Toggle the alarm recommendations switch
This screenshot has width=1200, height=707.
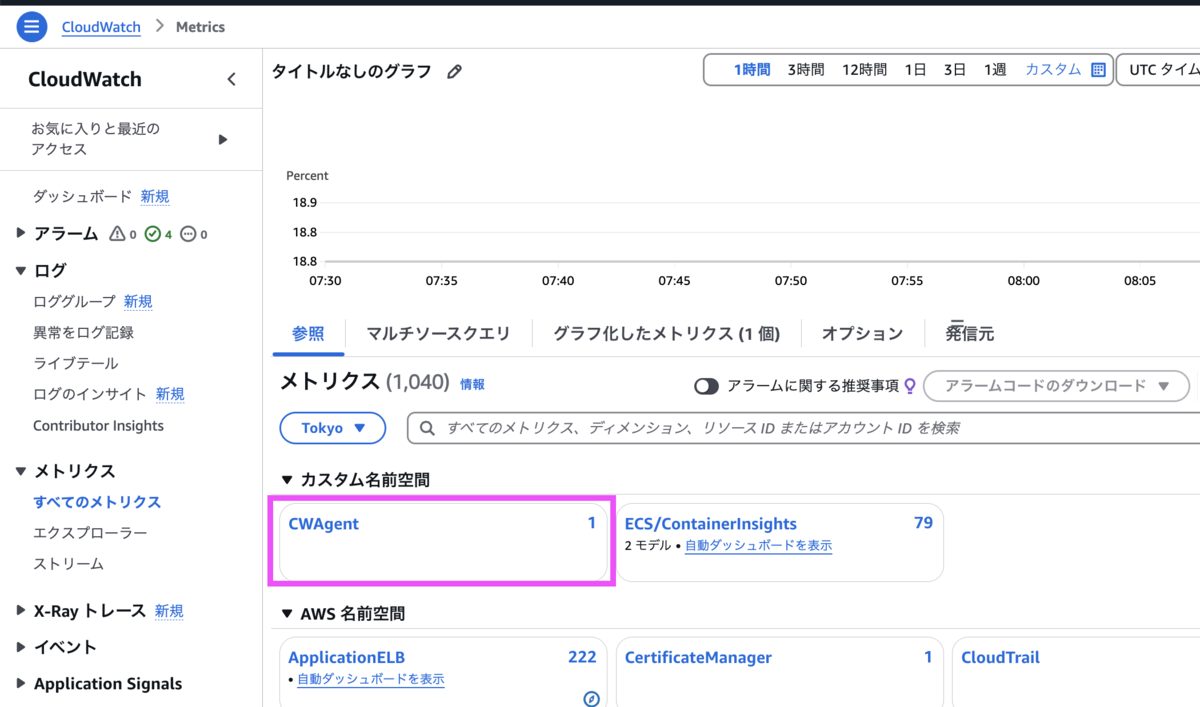click(x=706, y=386)
